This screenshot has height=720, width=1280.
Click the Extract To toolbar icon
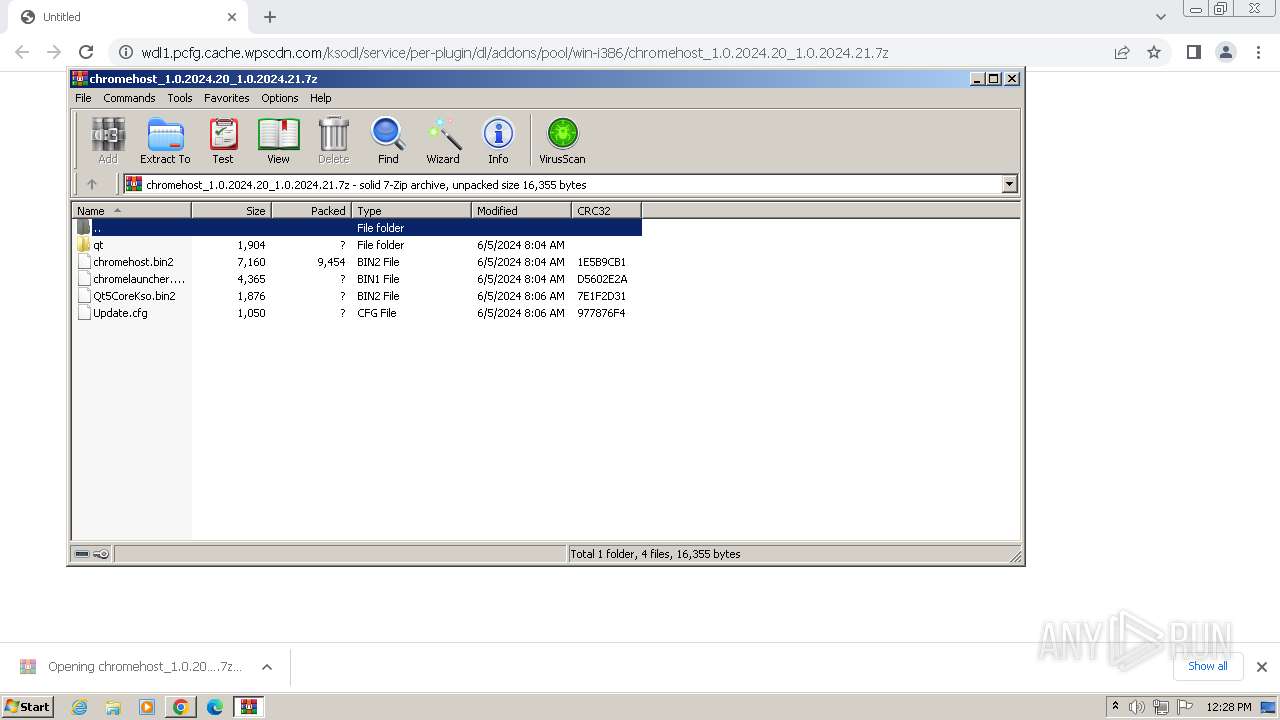pyautogui.click(x=165, y=140)
